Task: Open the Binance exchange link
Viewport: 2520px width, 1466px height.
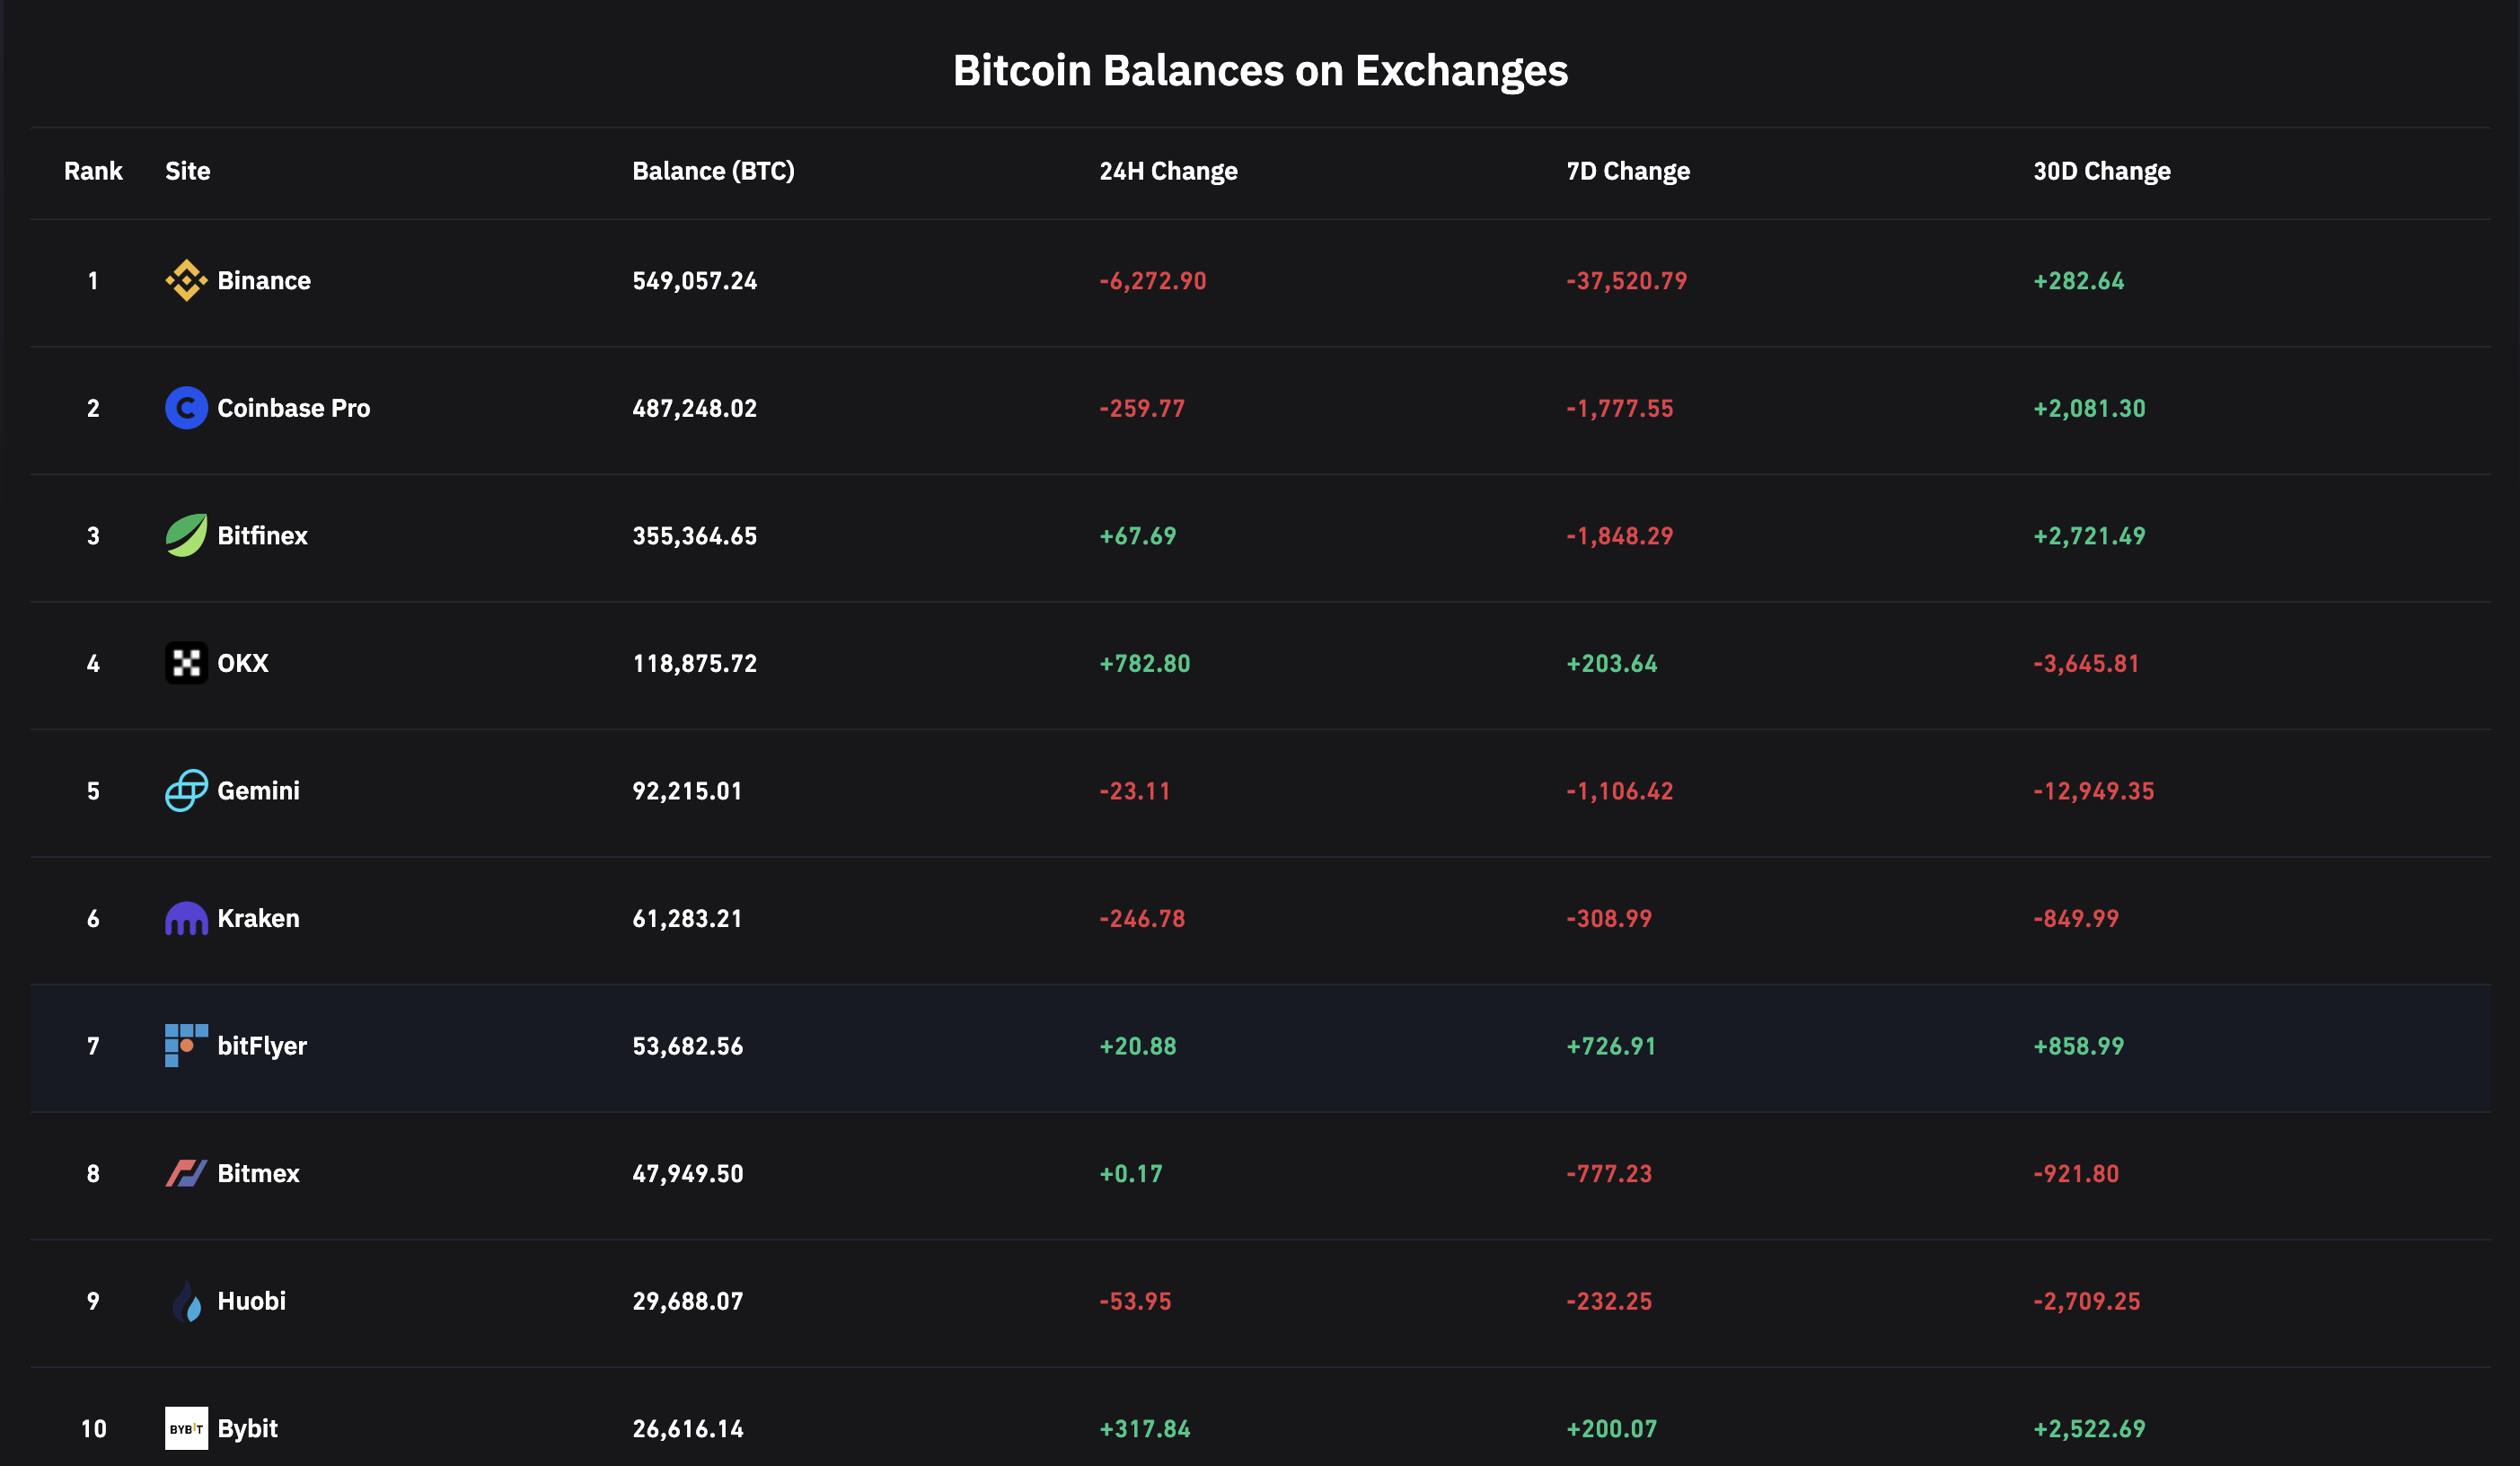Action: (x=264, y=281)
